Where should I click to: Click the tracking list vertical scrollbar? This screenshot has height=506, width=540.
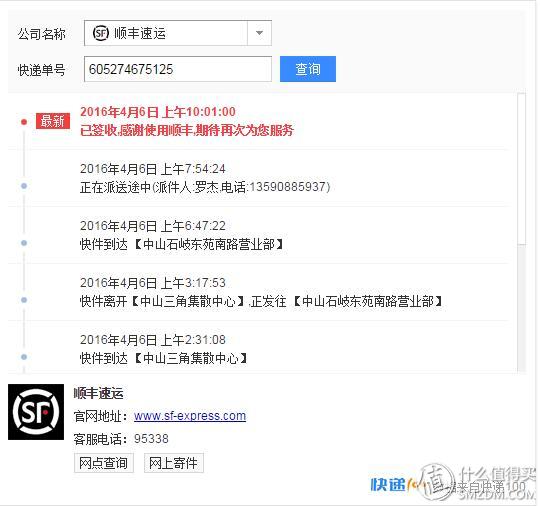(x=521, y=169)
